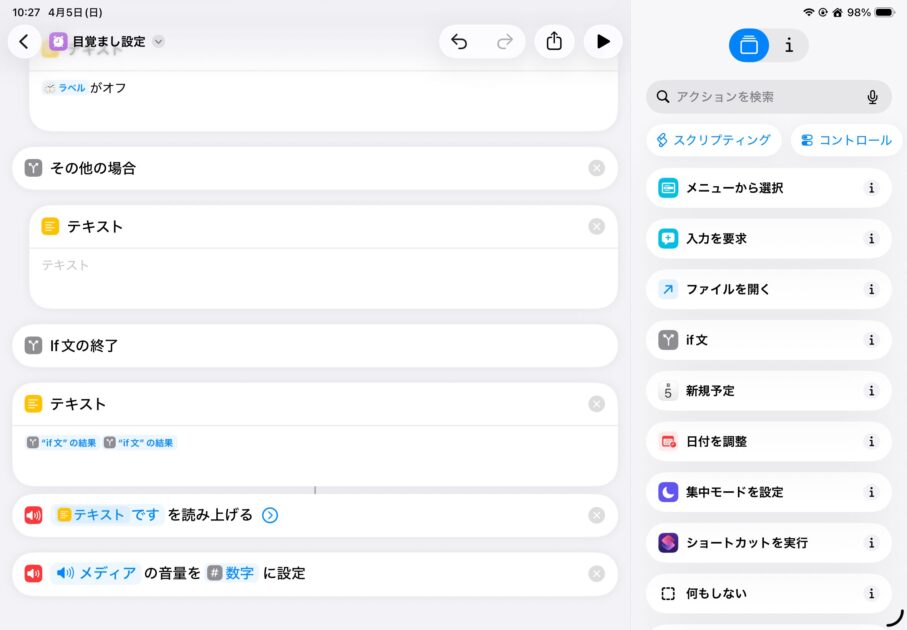Tap the undo arrow icon

[459, 42]
